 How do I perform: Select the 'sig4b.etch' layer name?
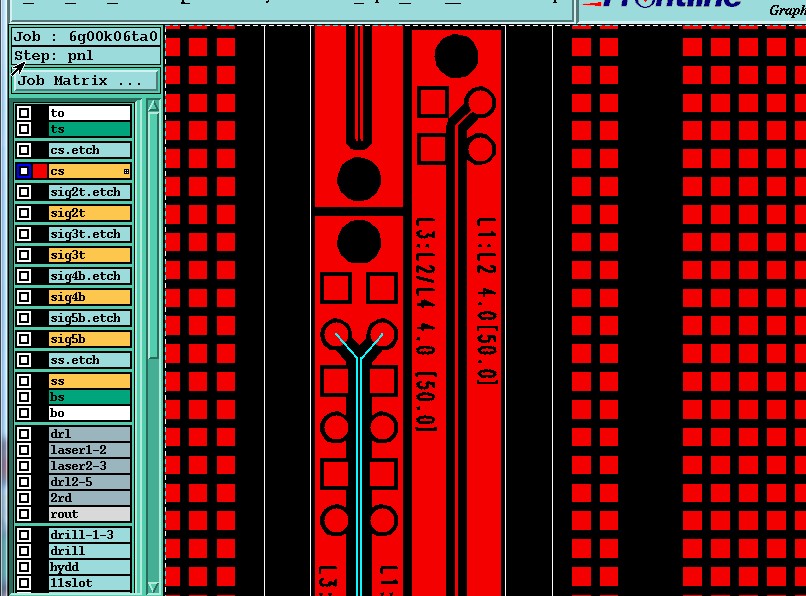pyautogui.click(x=89, y=276)
